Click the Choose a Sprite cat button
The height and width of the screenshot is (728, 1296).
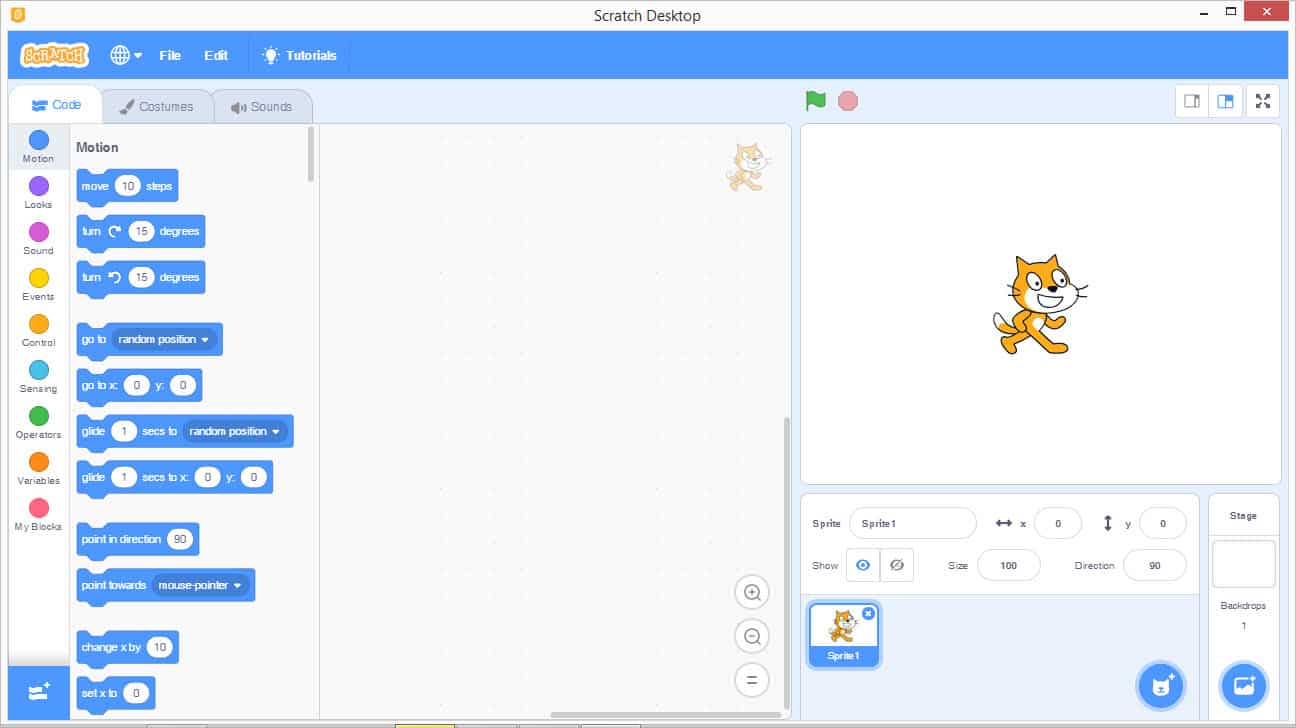tap(1161, 686)
